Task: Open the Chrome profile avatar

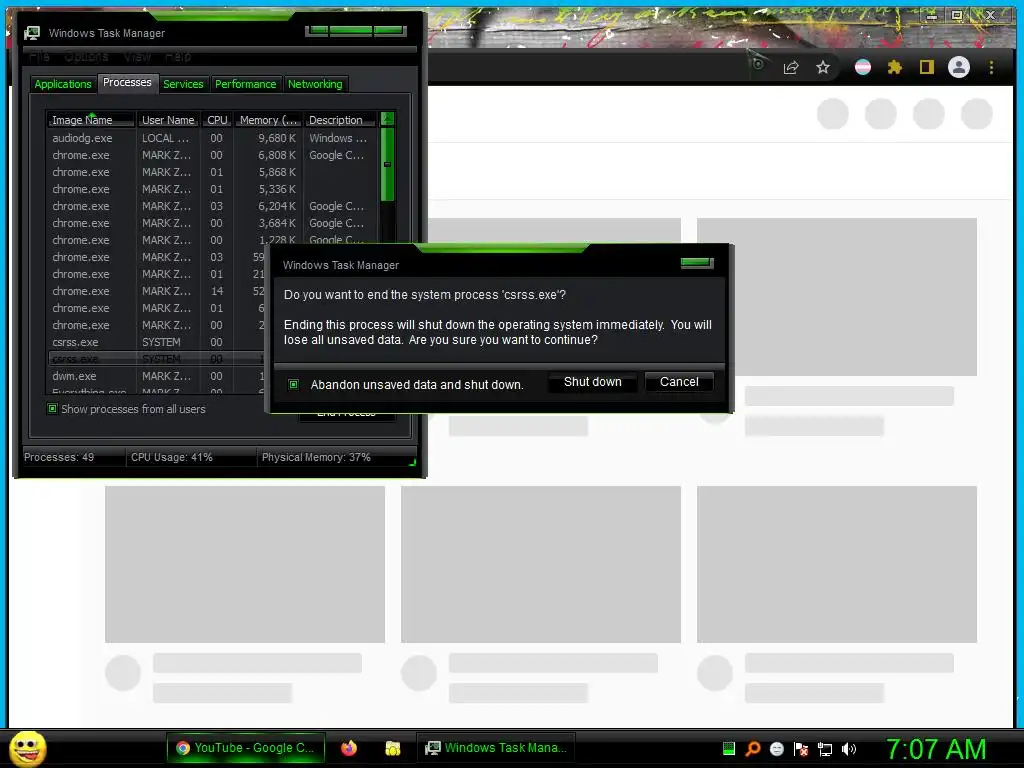Action: (959, 67)
